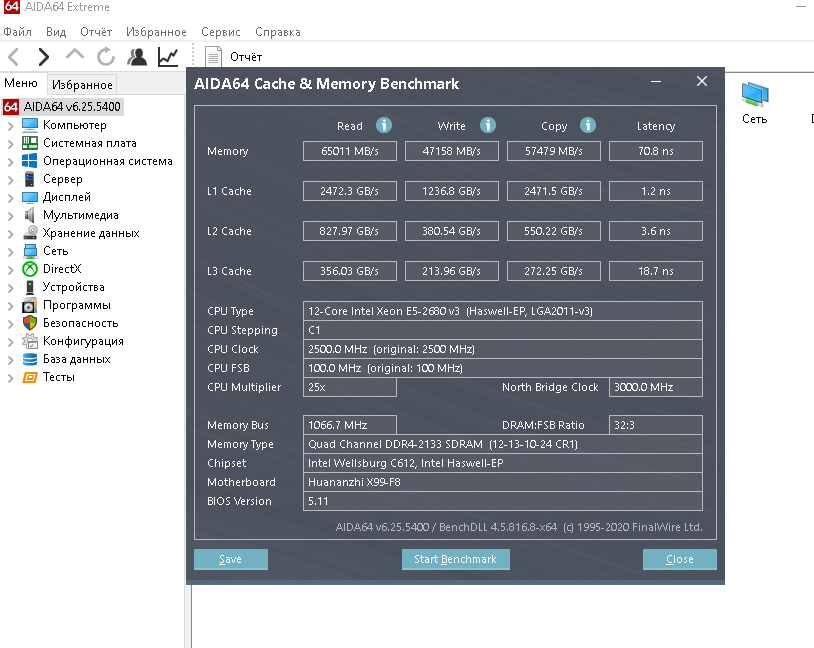Go forward with the right arrow icon
This screenshot has width=814, height=648.
44,56
